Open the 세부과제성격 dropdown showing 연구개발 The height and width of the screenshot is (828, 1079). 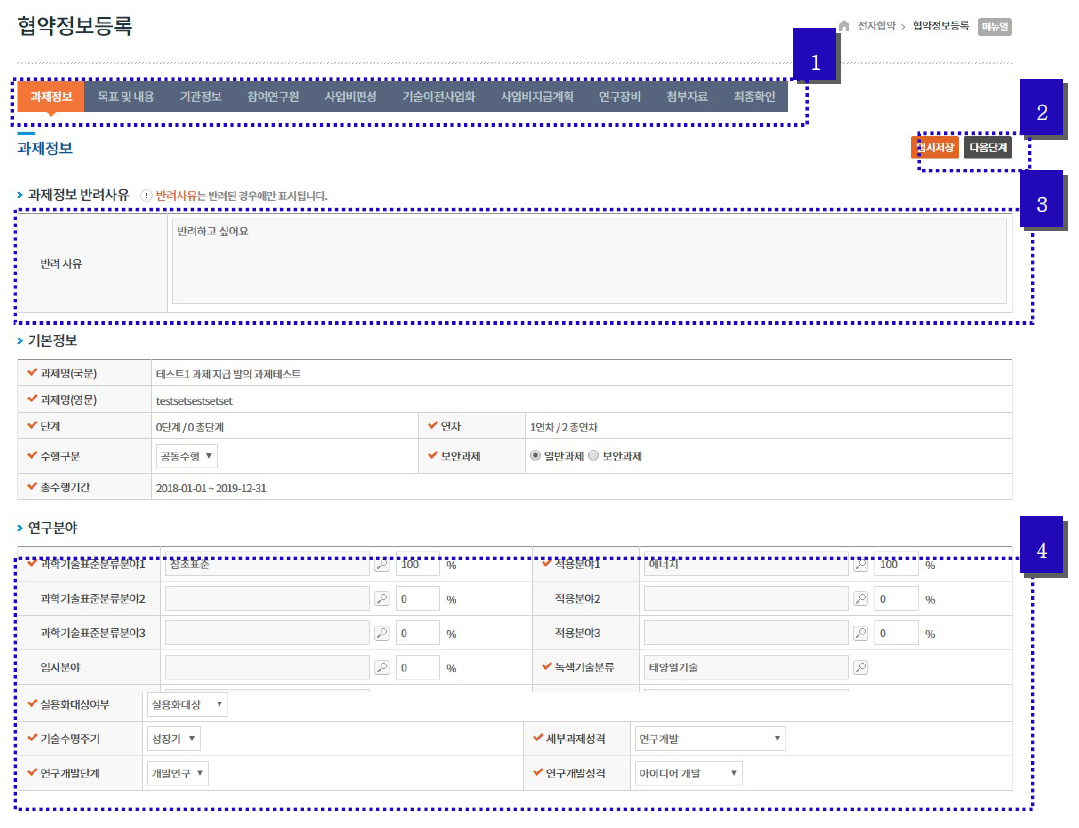click(709, 739)
